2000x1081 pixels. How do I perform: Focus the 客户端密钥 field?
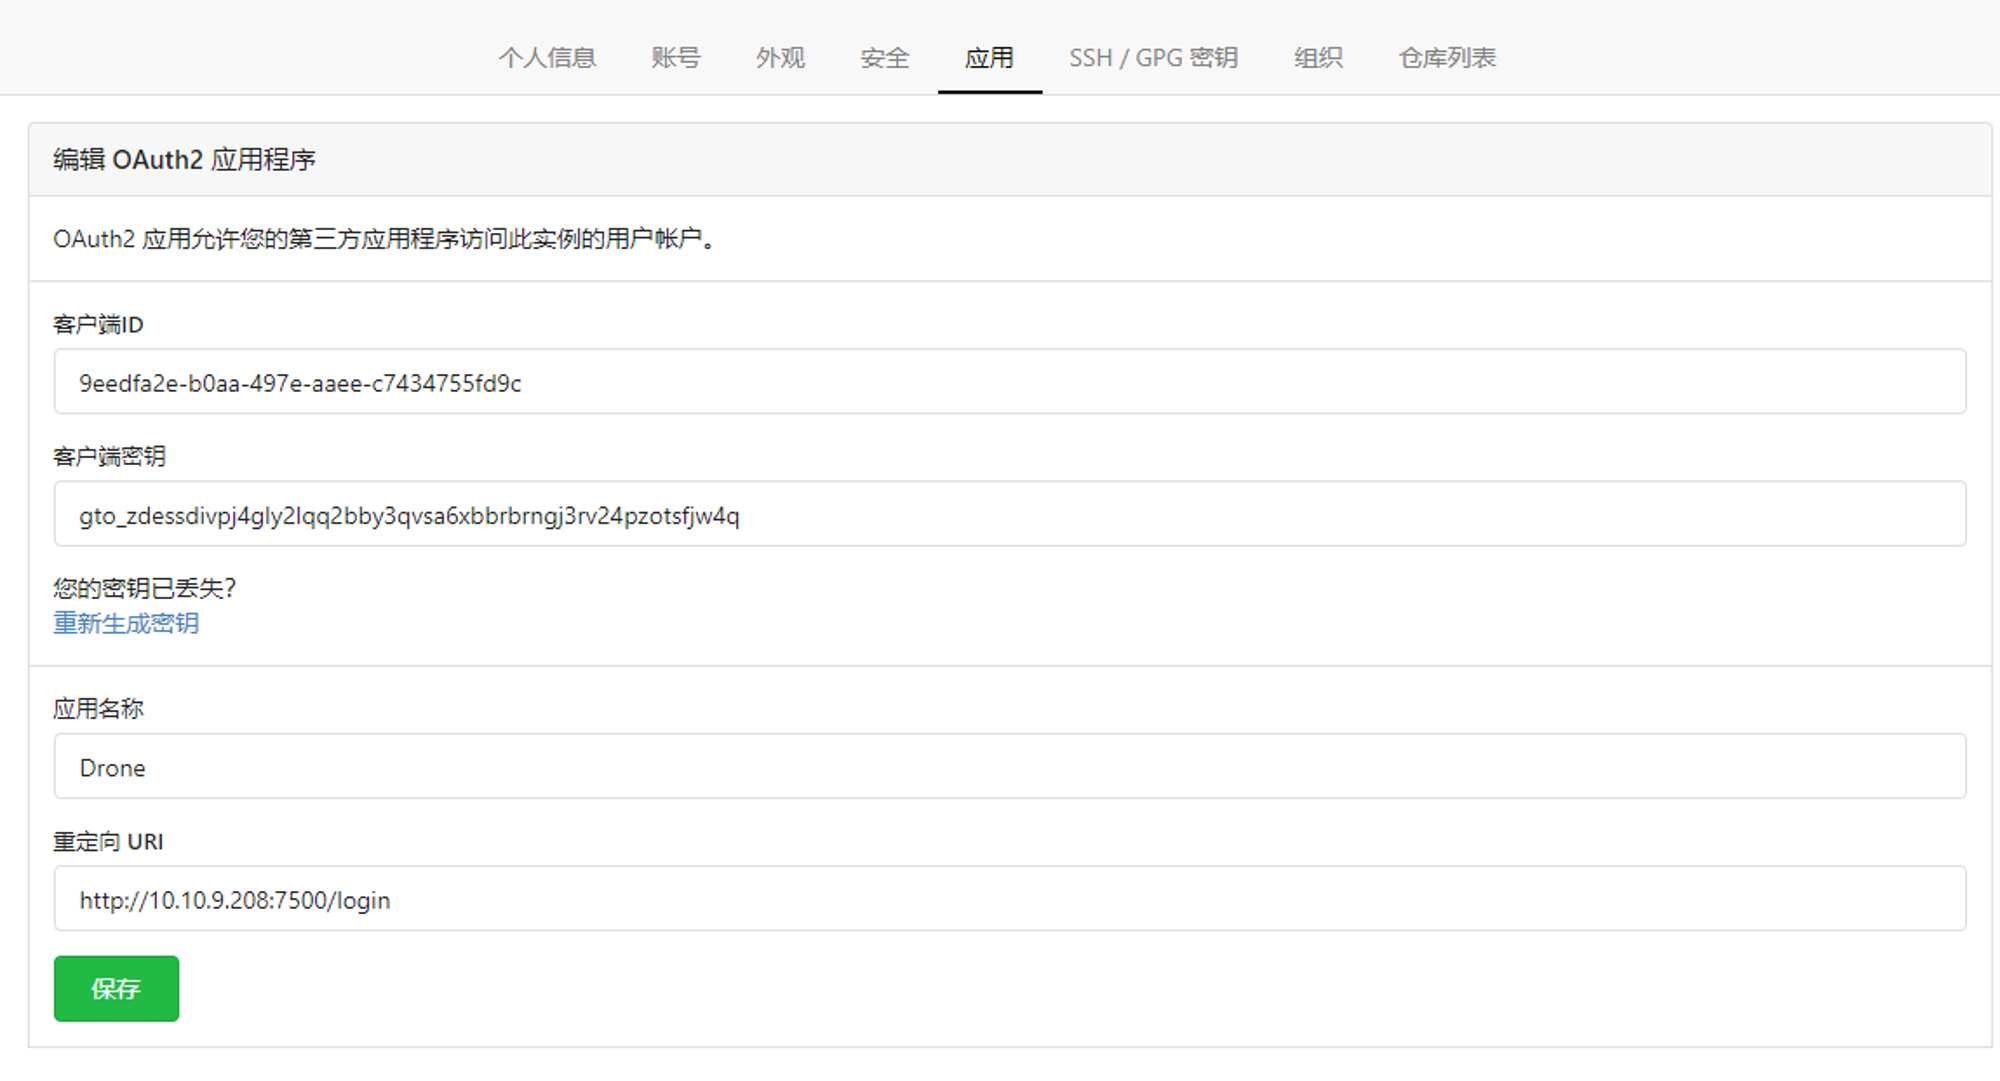pos(1010,514)
